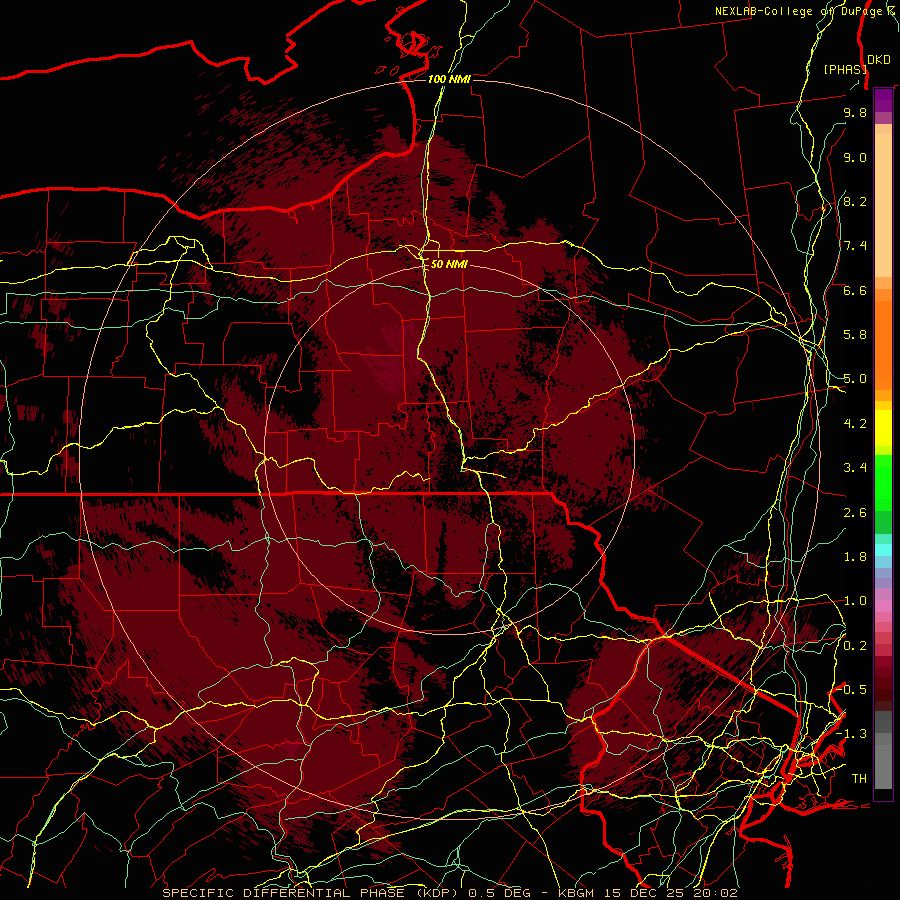Click the 0.2 scale value
The height and width of the screenshot is (900, 900).
tap(855, 645)
